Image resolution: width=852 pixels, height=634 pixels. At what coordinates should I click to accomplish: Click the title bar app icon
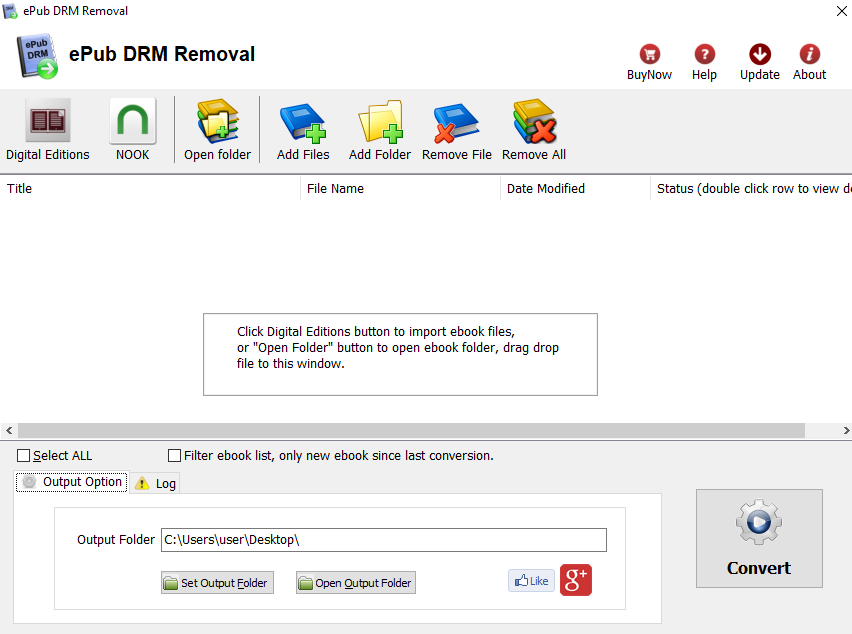tap(10, 10)
